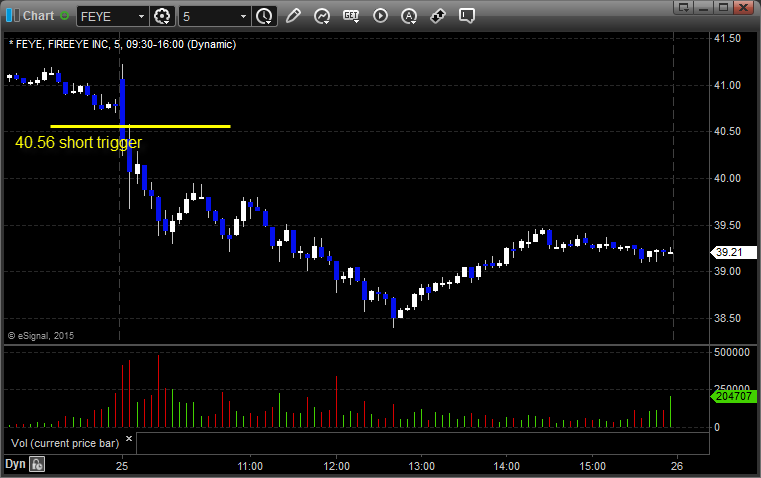Click the GET advanced studies icon
The width and height of the screenshot is (761, 478).
pos(351,16)
